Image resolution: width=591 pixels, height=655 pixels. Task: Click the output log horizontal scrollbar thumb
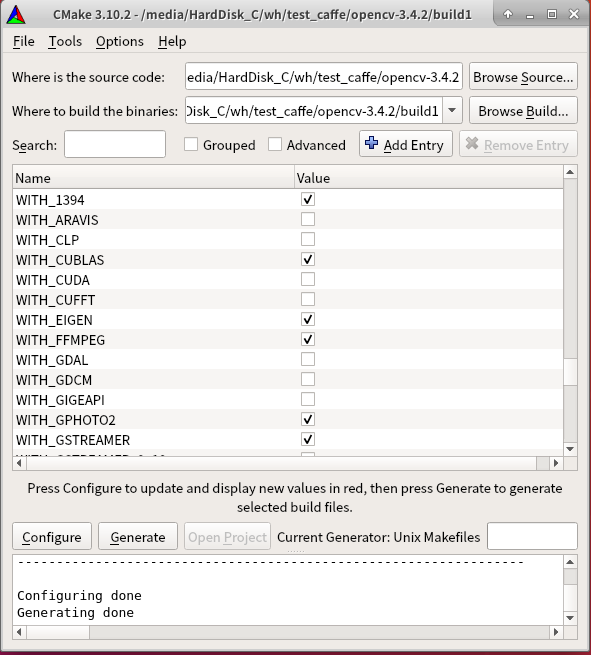point(58,632)
